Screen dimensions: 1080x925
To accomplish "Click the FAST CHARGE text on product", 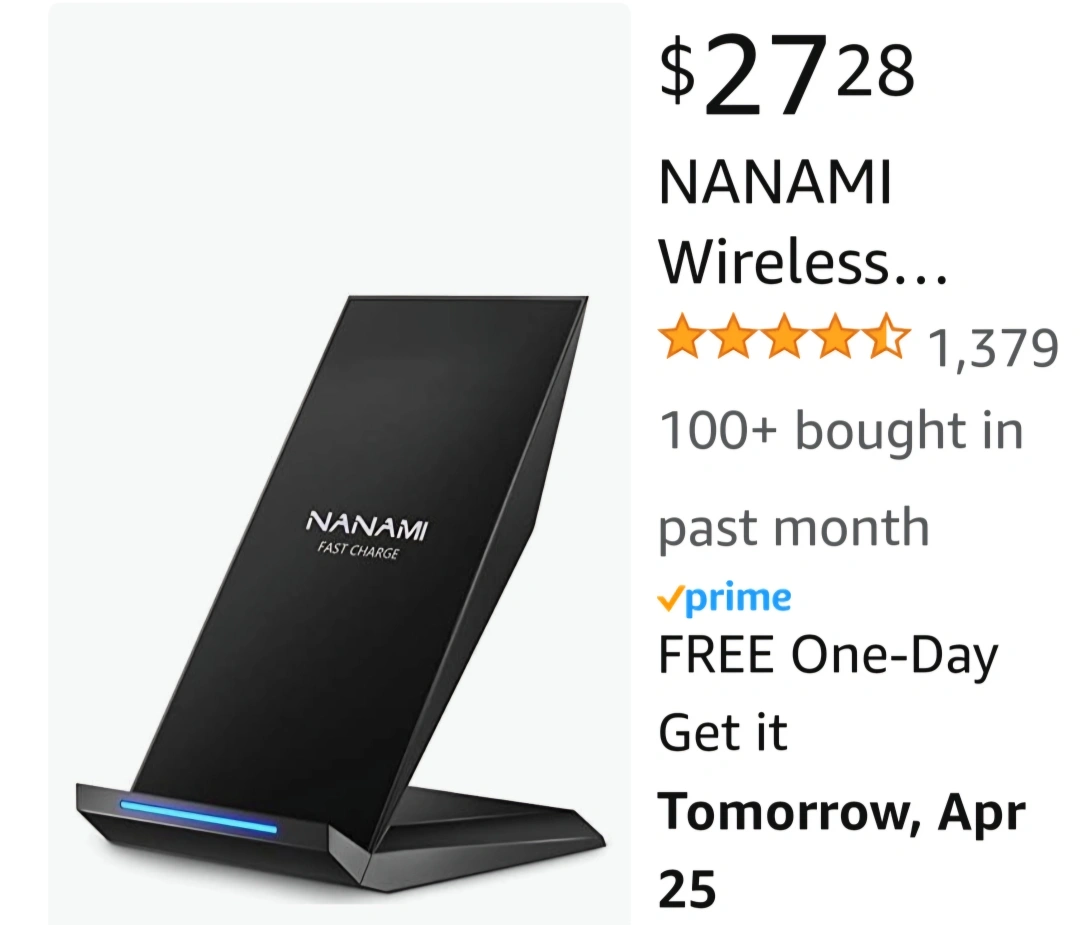I will coord(358,551).
